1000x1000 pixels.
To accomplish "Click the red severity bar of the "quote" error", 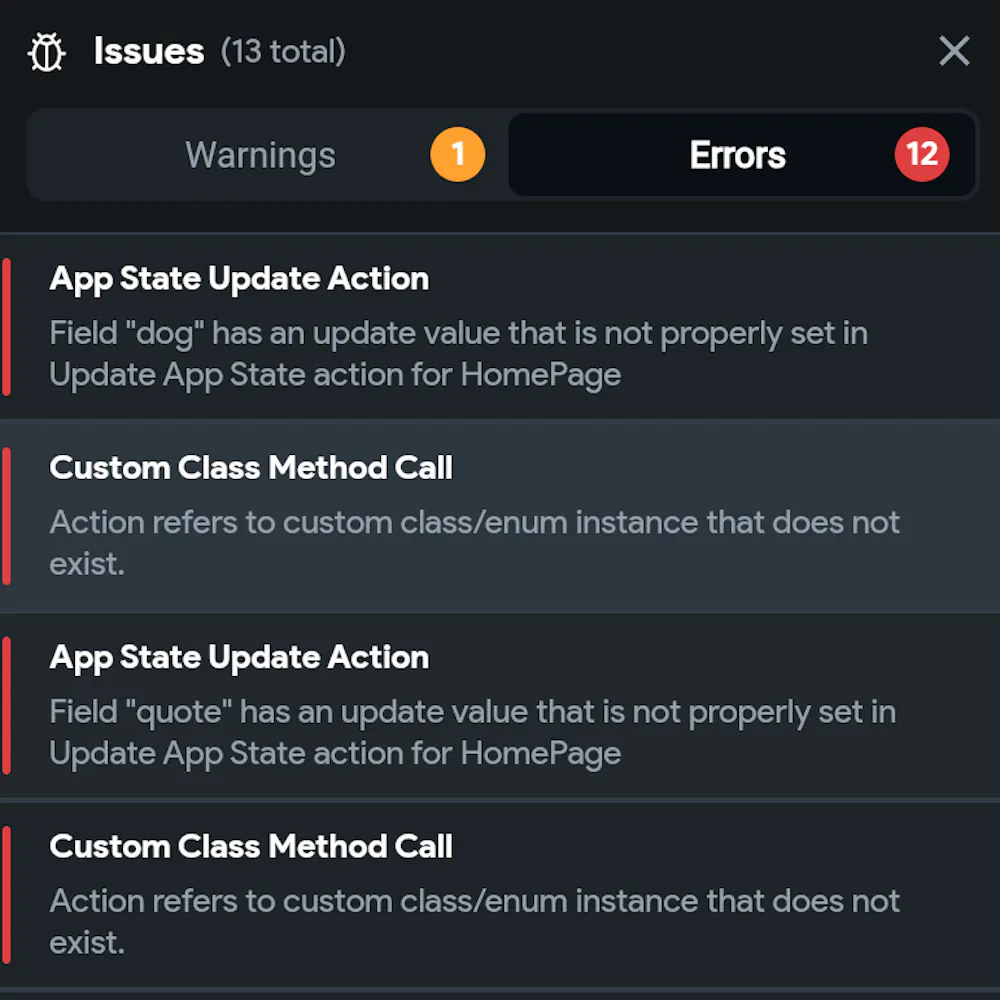I will tap(6, 705).
